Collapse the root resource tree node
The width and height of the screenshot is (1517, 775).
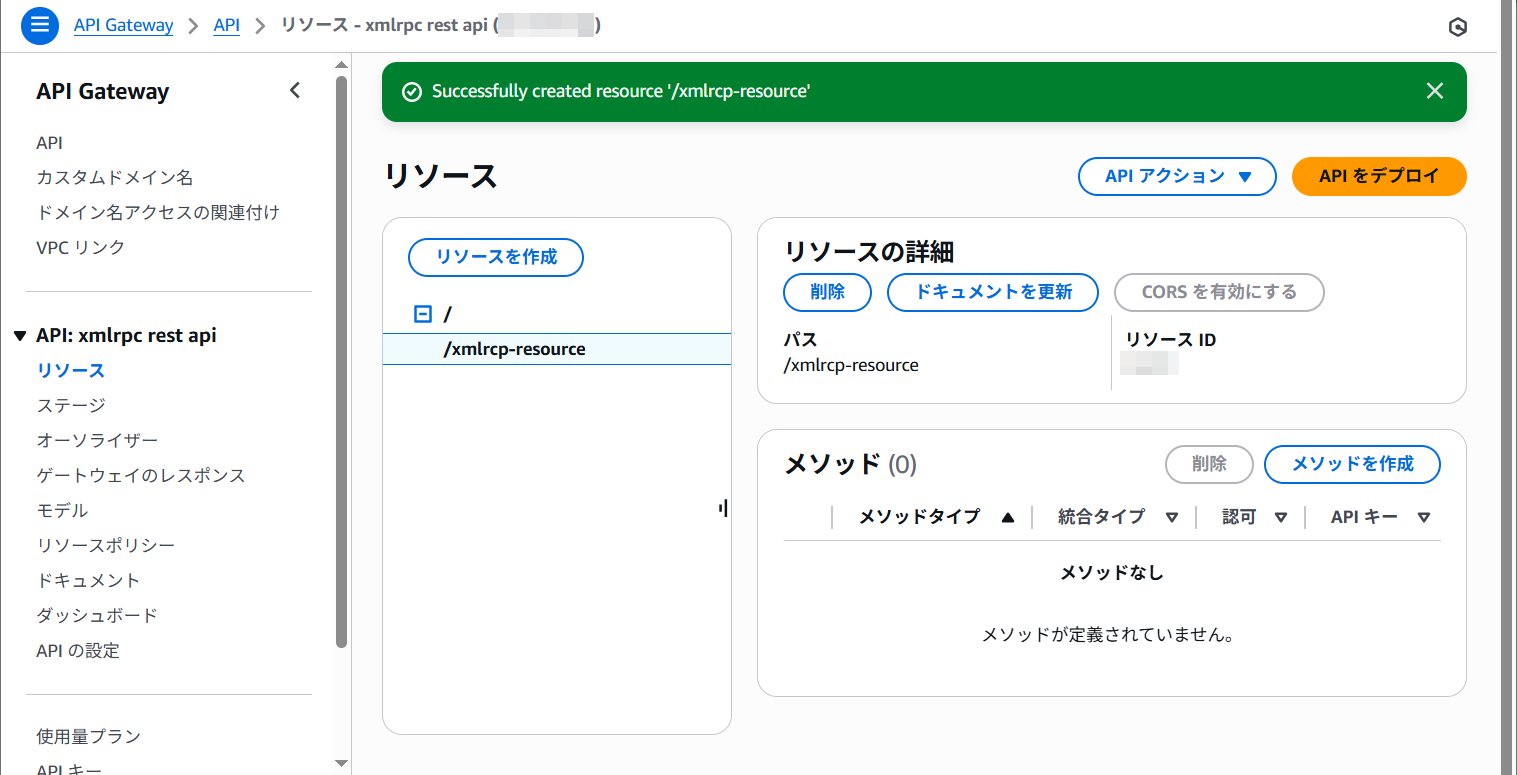(x=422, y=315)
